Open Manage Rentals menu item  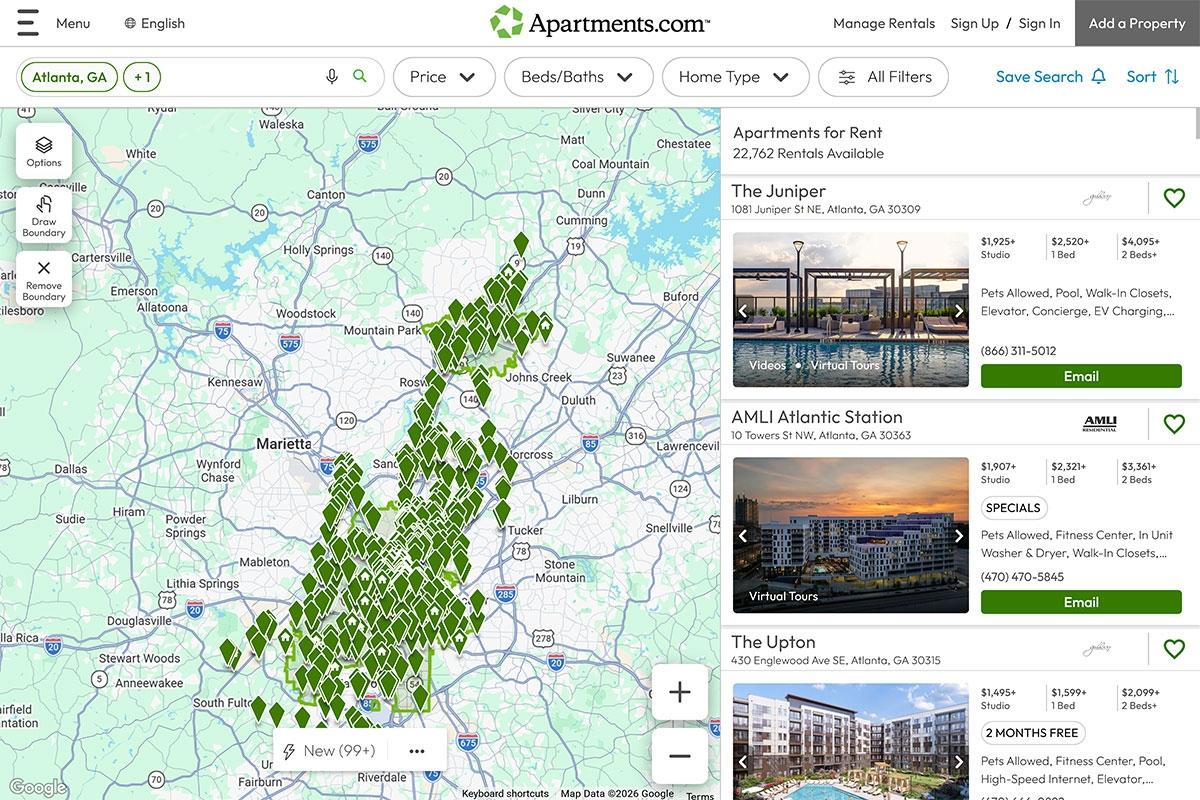click(884, 22)
